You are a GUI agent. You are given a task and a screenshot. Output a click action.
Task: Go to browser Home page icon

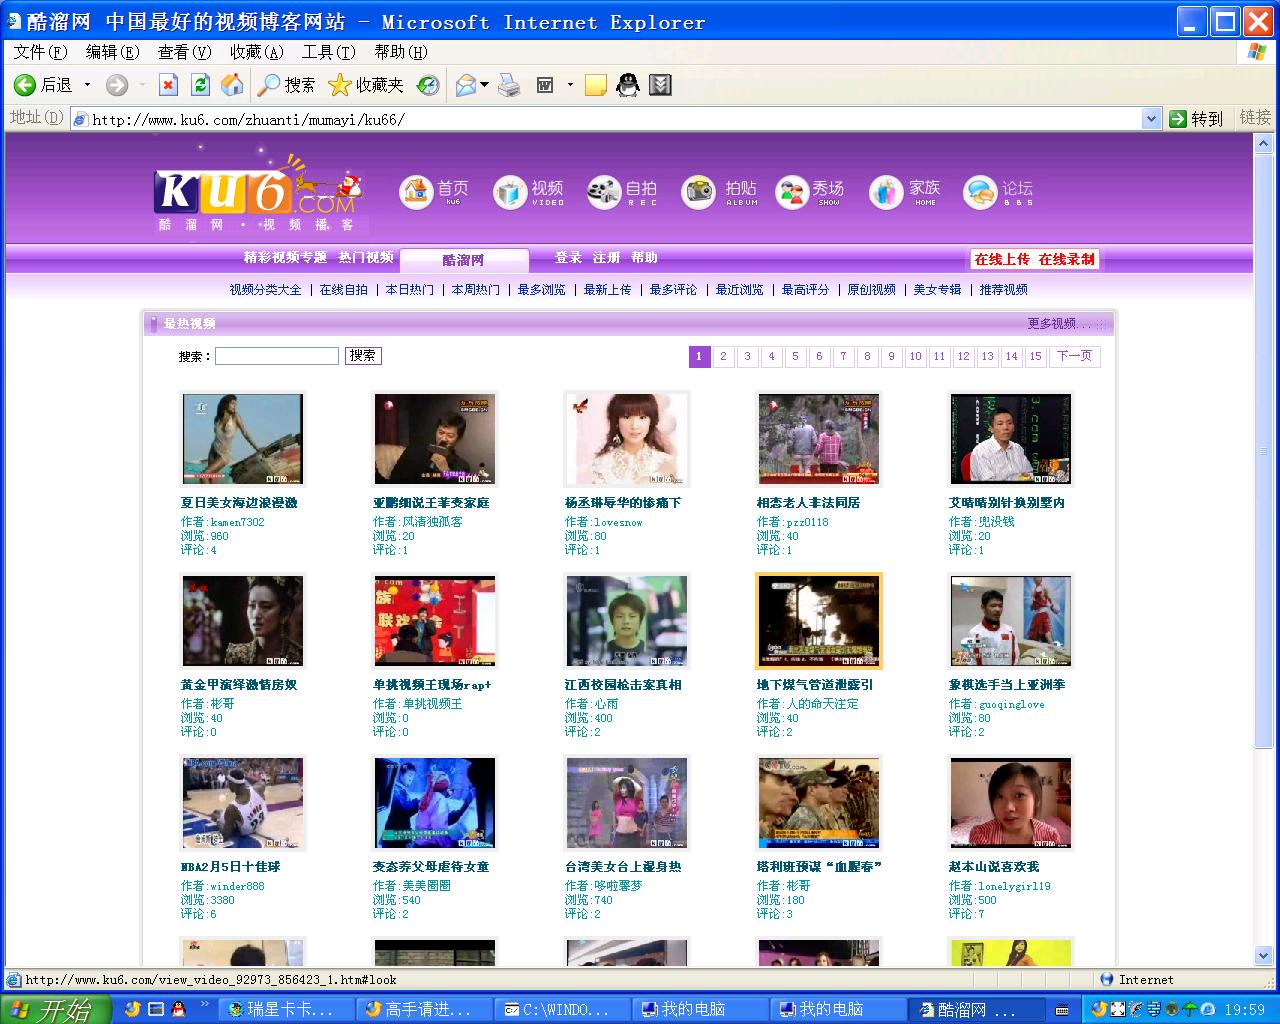tap(232, 85)
